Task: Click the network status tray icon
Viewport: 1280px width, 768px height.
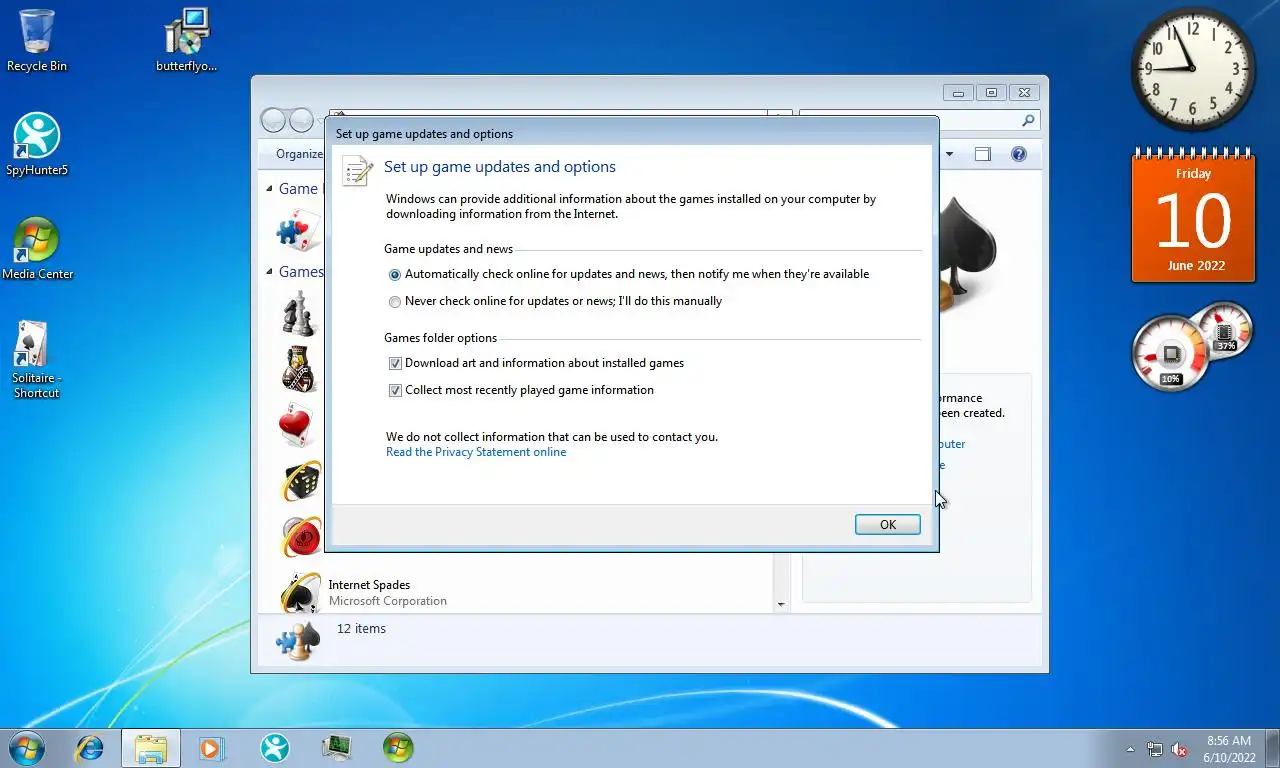Action: pos(1155,749)
